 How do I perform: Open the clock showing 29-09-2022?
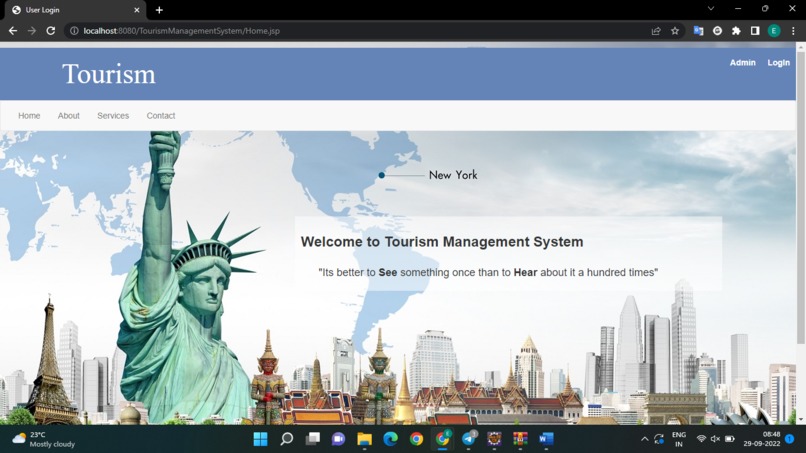click(761, 439)
